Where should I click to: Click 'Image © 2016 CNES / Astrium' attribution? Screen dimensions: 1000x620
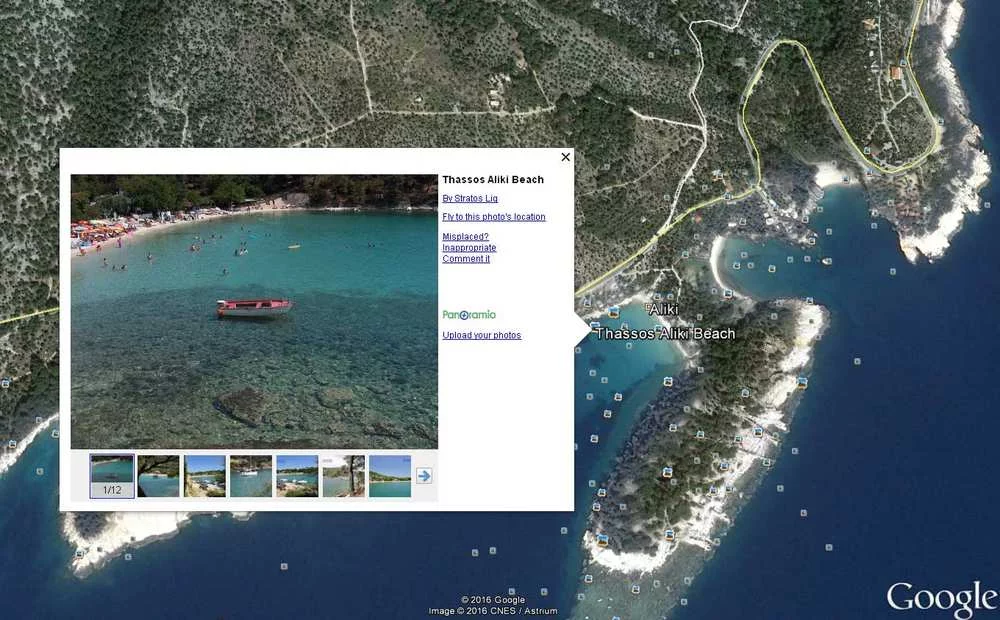coord(493,611)
